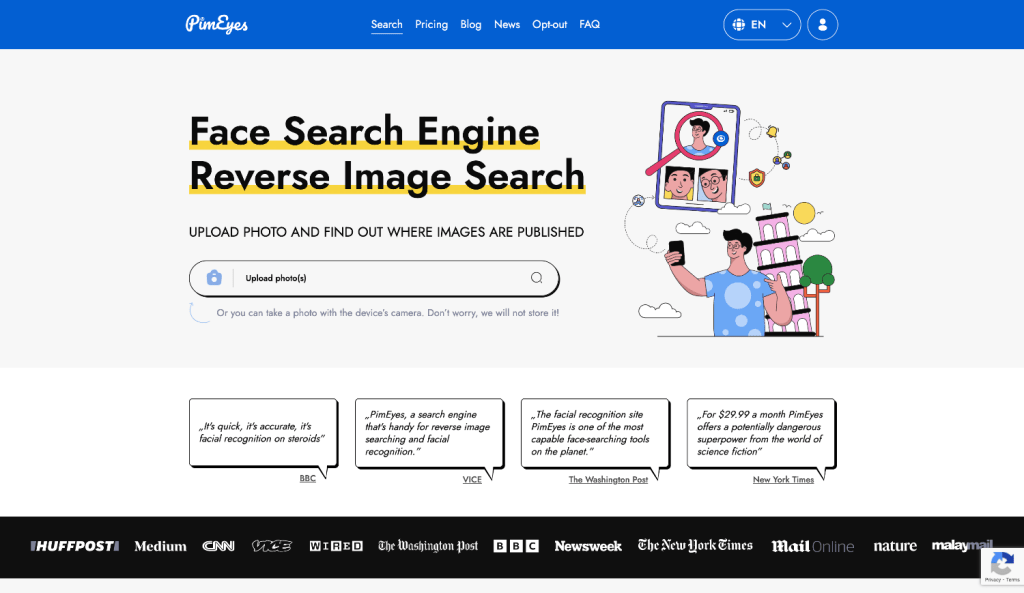Viewport: 1024px width, 593px height.
Task: Click the "It's quick, it's accurate" quote
Action: tap(263, 432)
